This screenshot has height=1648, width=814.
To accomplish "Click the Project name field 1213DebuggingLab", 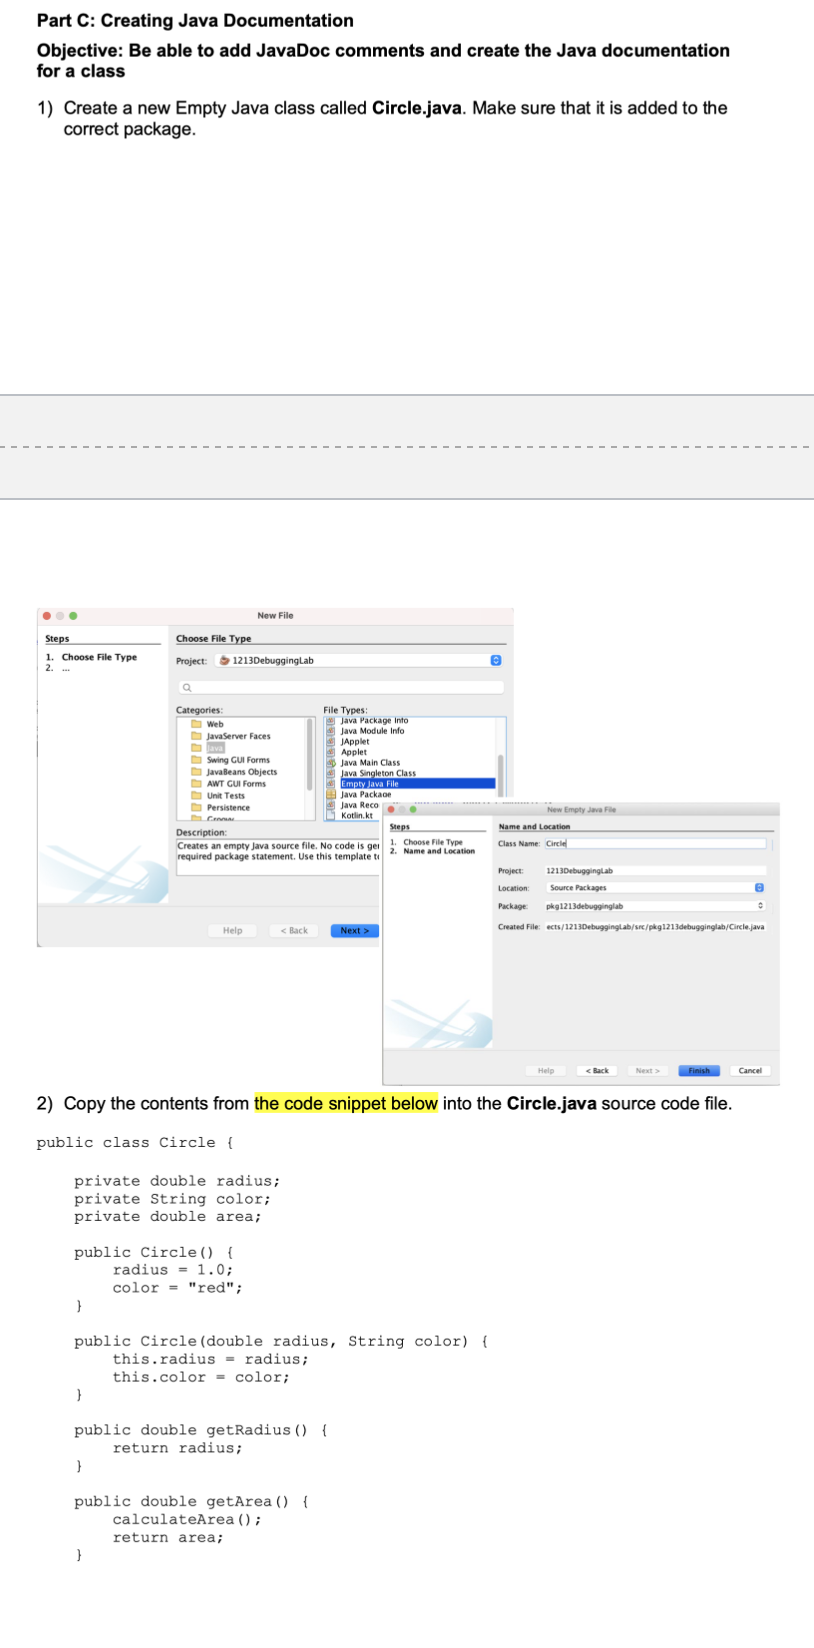I will pos(655,871).
